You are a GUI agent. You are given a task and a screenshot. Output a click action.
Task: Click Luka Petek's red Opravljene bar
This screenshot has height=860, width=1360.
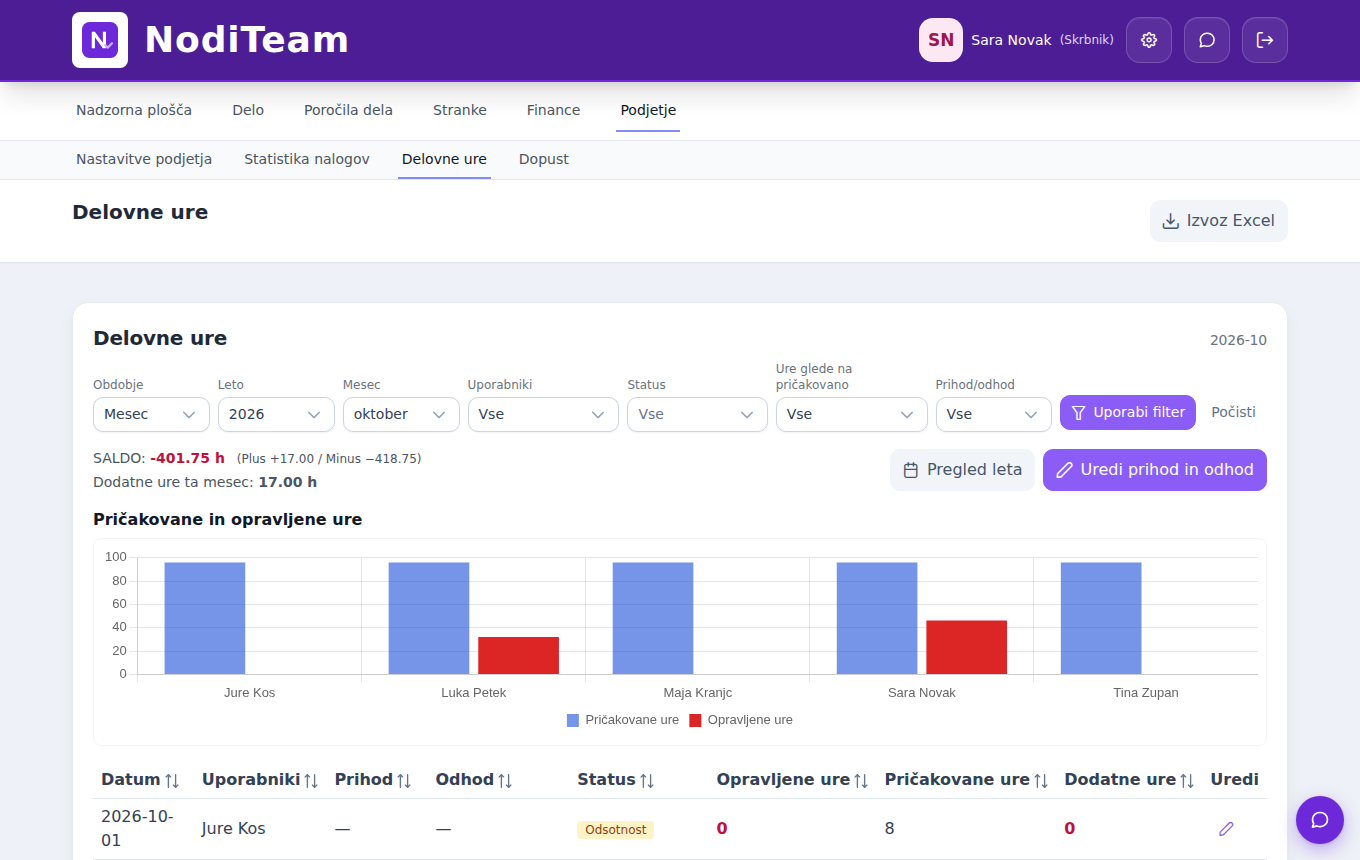pos(518,655)
